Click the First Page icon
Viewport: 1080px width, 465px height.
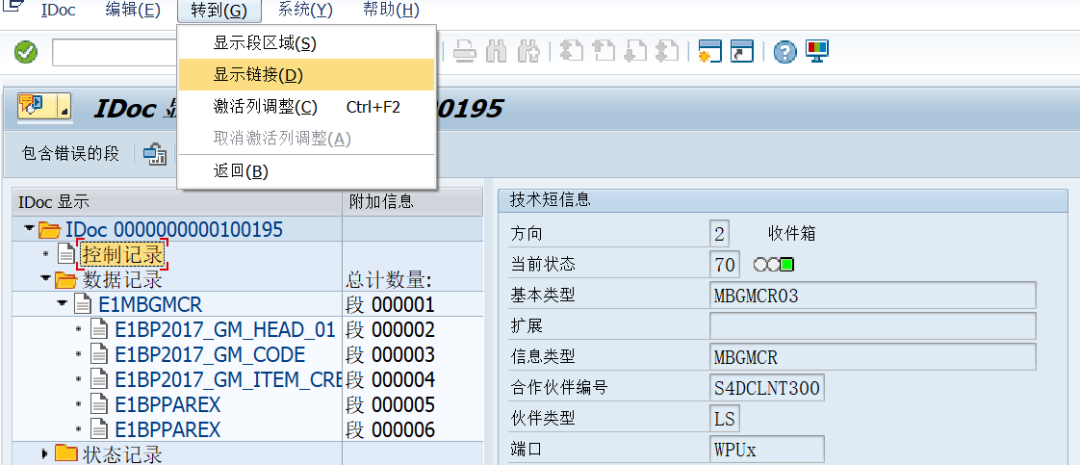tap(572, 52)
